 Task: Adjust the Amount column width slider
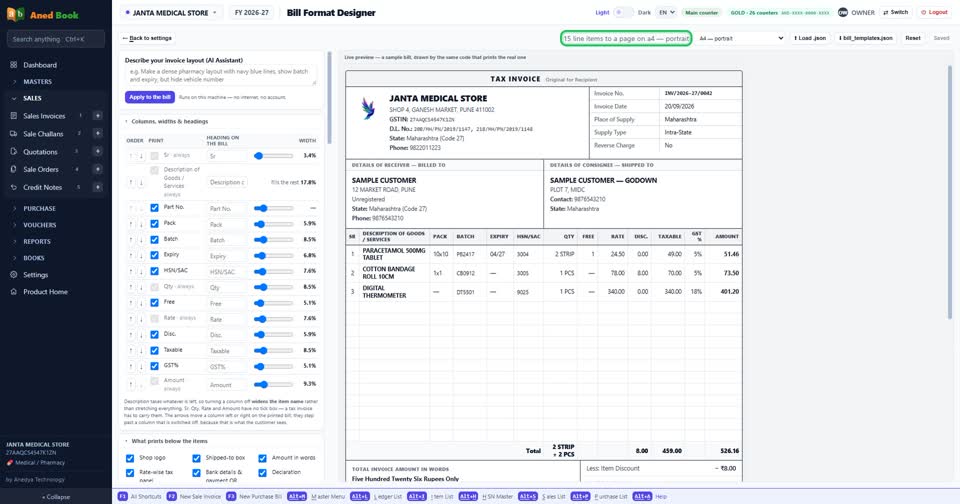[x=273, y=385]
